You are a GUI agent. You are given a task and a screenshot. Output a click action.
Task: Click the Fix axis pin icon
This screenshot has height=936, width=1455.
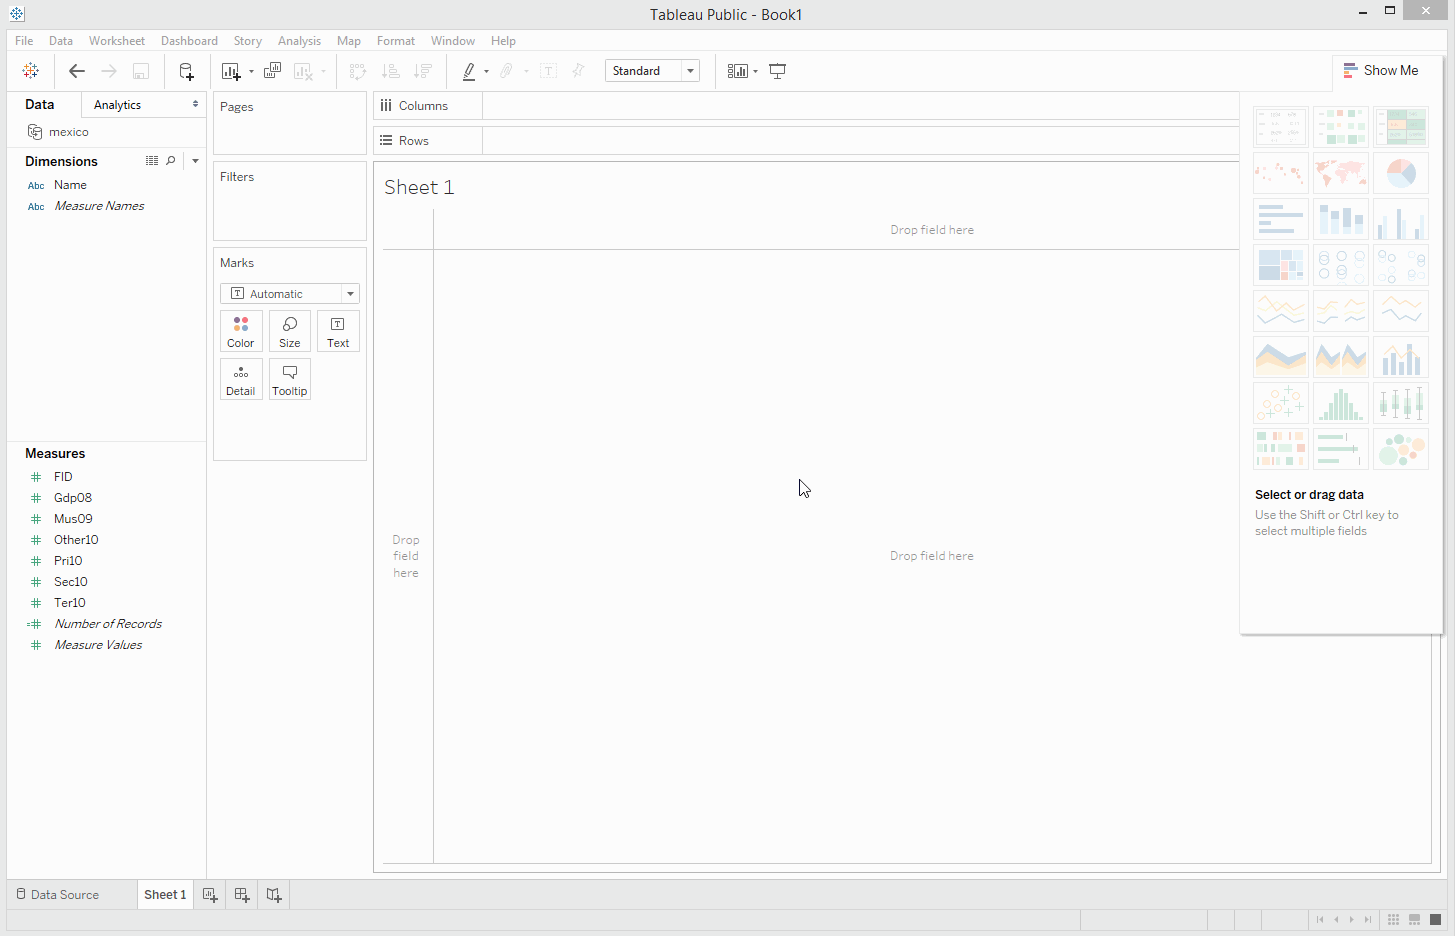[x=578, y=71]
